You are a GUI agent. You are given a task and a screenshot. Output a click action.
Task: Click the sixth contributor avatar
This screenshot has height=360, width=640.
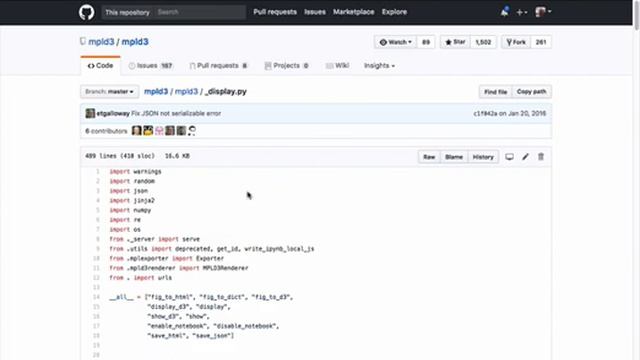point(192,131)
